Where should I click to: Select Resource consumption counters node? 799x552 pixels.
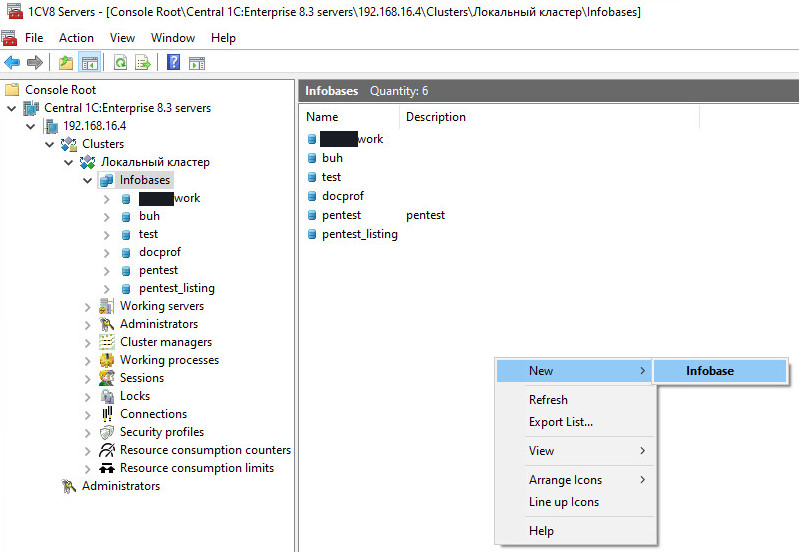click(x=205, y=450)
